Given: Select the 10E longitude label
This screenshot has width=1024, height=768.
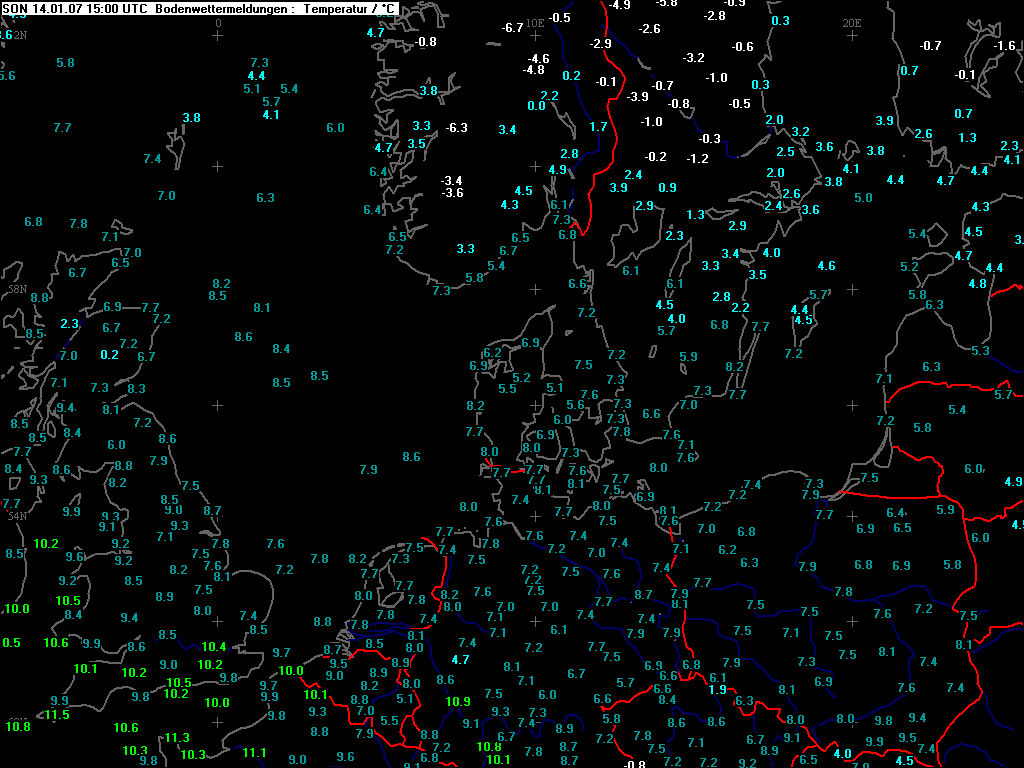Looking at the screenshot, I should [535, 22].
